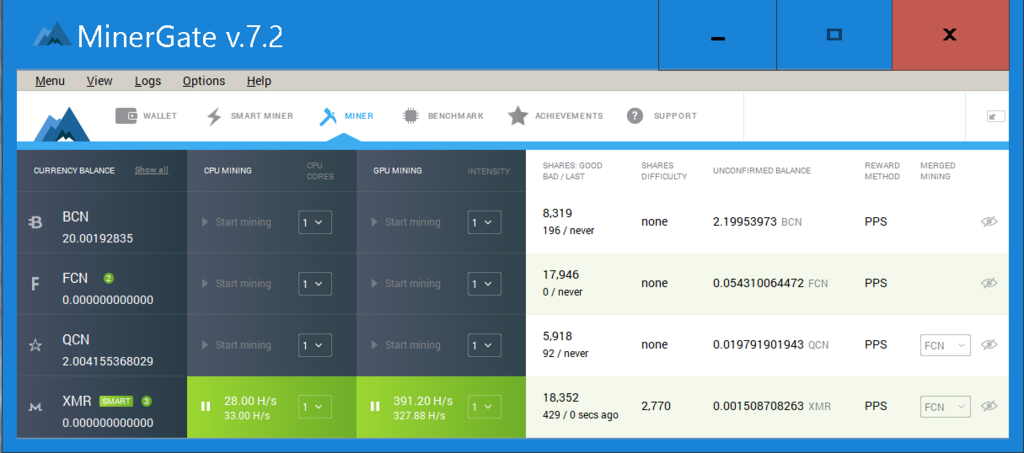1024x453 pixels.
Task: Open XMR merged mining FCN dropdown
Action: pos(945,407)
